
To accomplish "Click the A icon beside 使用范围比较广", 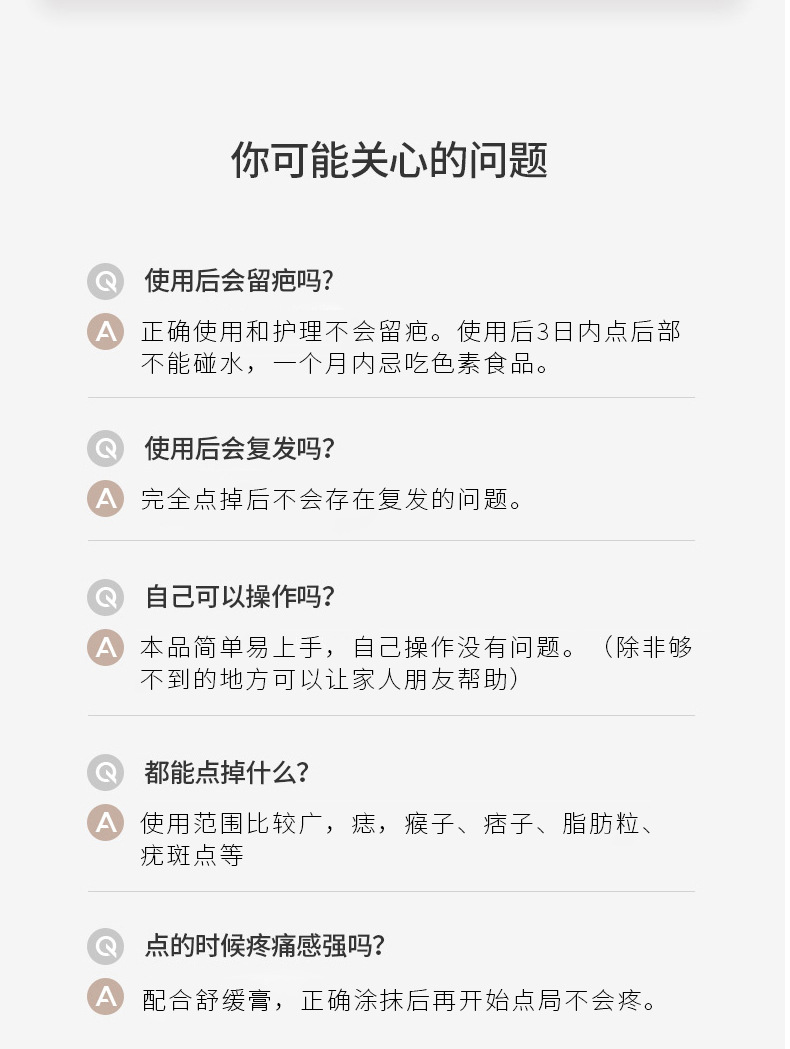I will pyautogui.click(x=105, y=823).
